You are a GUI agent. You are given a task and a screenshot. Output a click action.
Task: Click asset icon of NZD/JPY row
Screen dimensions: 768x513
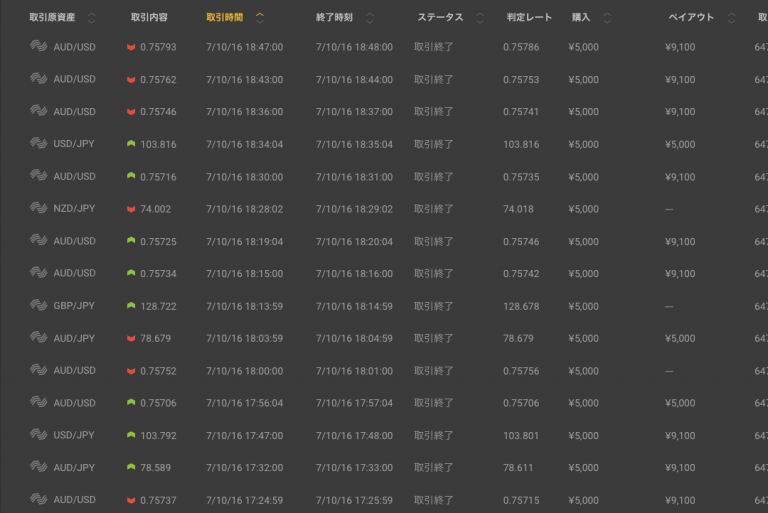[x=39, y=208]
